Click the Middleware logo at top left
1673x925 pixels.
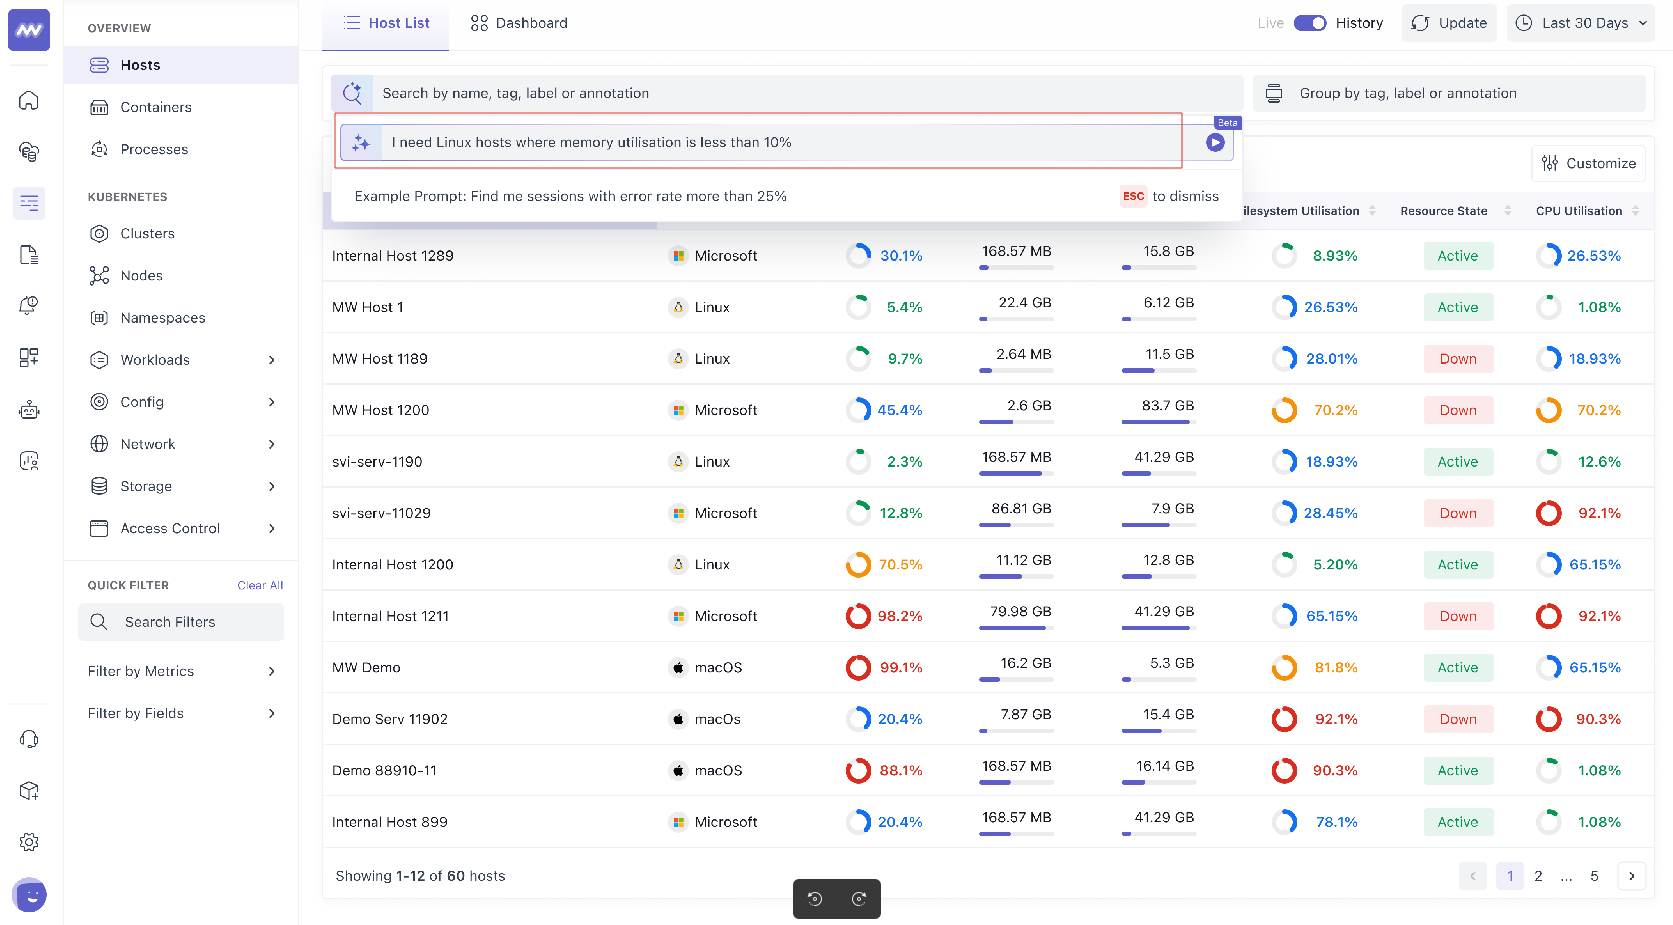pos(29,30)
